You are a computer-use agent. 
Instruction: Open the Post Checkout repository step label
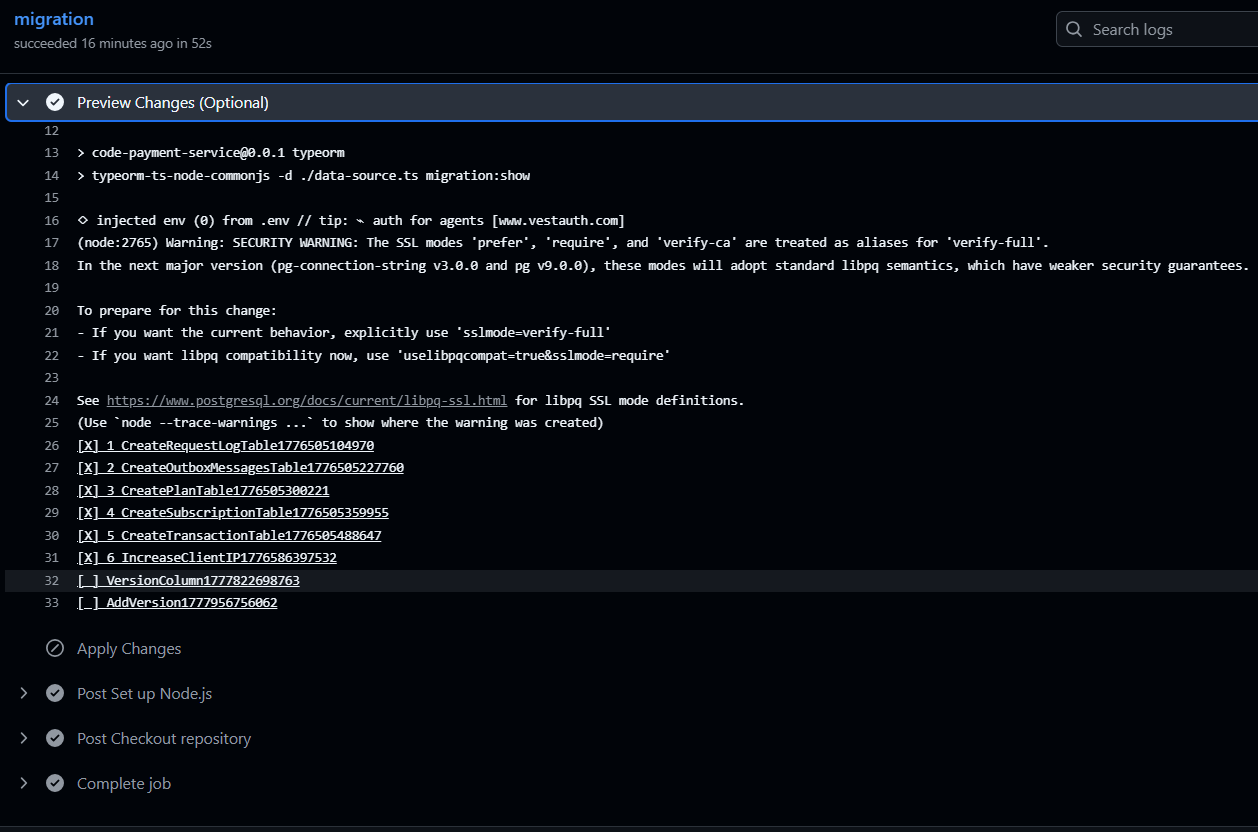pyautogui.click(x=164, y=738)
